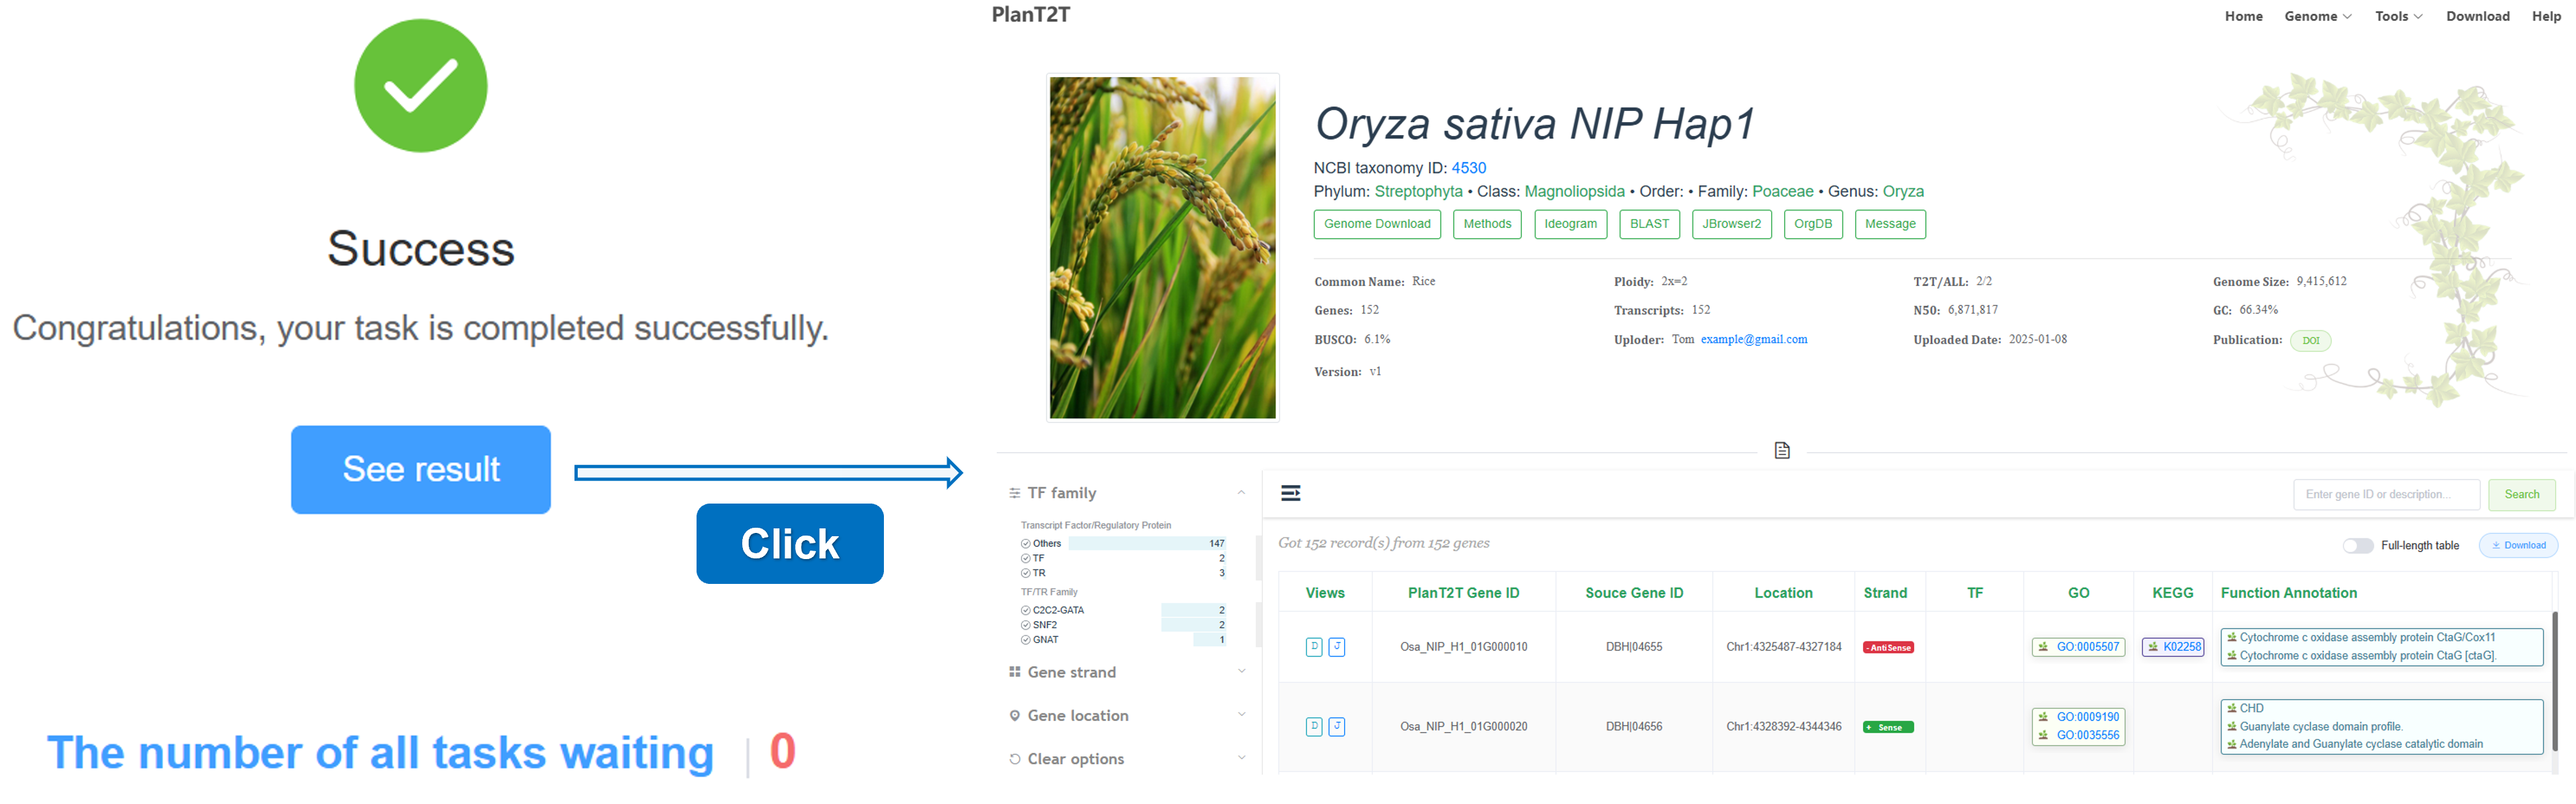Open JBrowse J icon for Osa_NIP_H1_01G000020
The image size is (2576, 804).
(1337, 727)
